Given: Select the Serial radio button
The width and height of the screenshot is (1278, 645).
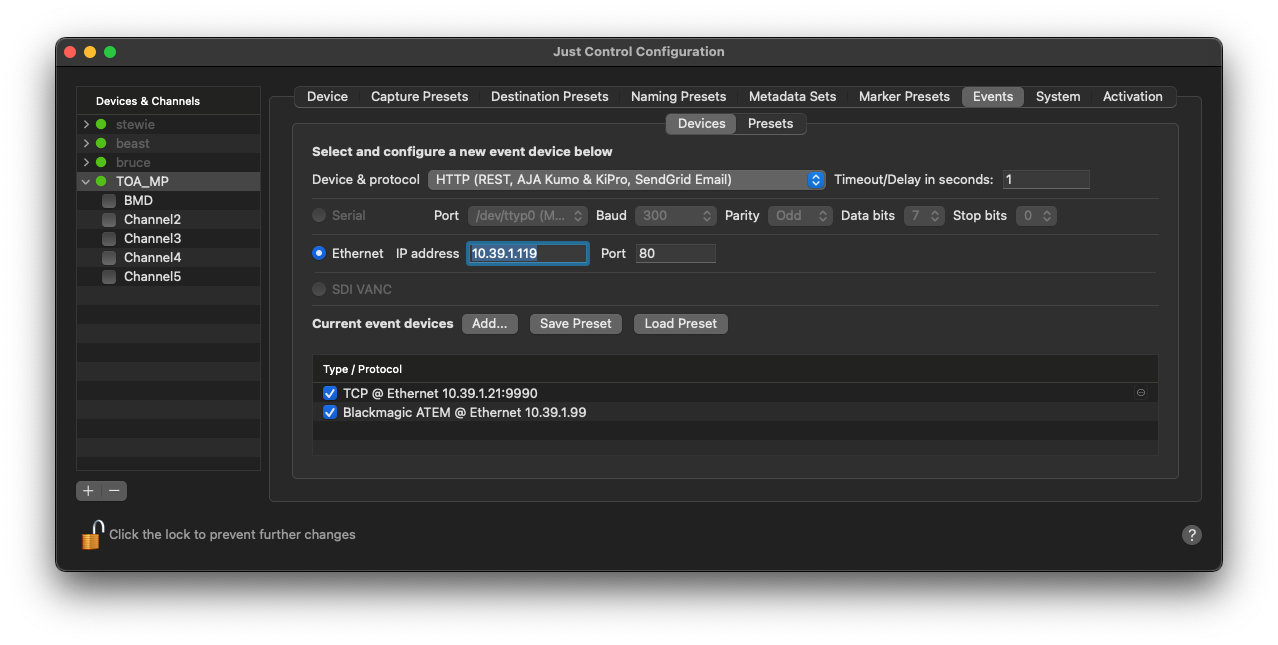Looking at the screenshot, I should coord(319,216).
